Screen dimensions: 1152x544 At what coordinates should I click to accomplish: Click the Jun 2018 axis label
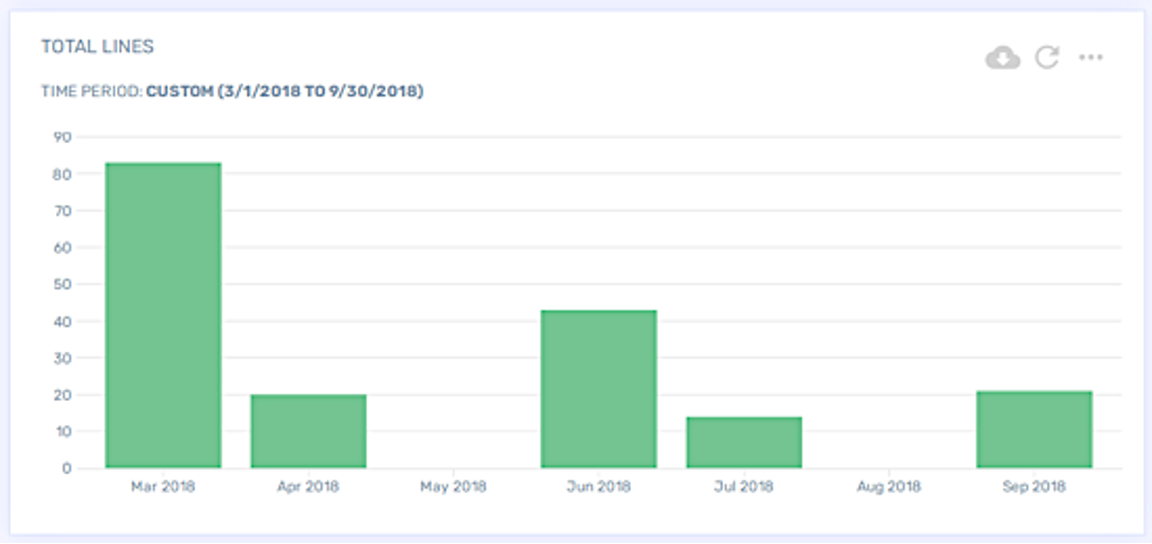pyautogui.click(x=598, y=487)
